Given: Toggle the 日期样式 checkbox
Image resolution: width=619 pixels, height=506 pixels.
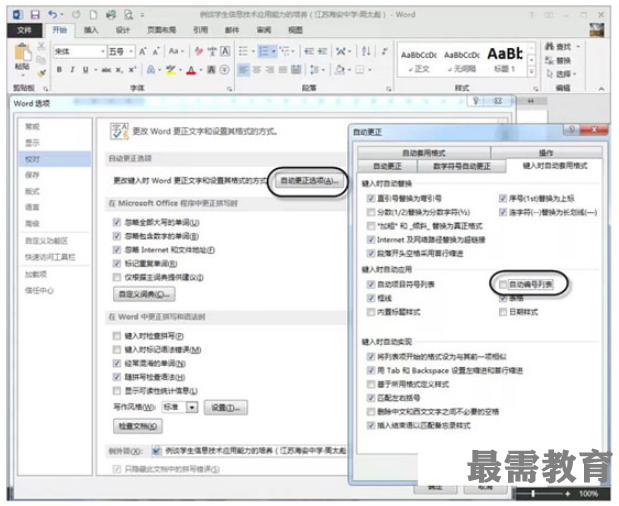Looking at the screenshot, I should click(x=503, y=312).
